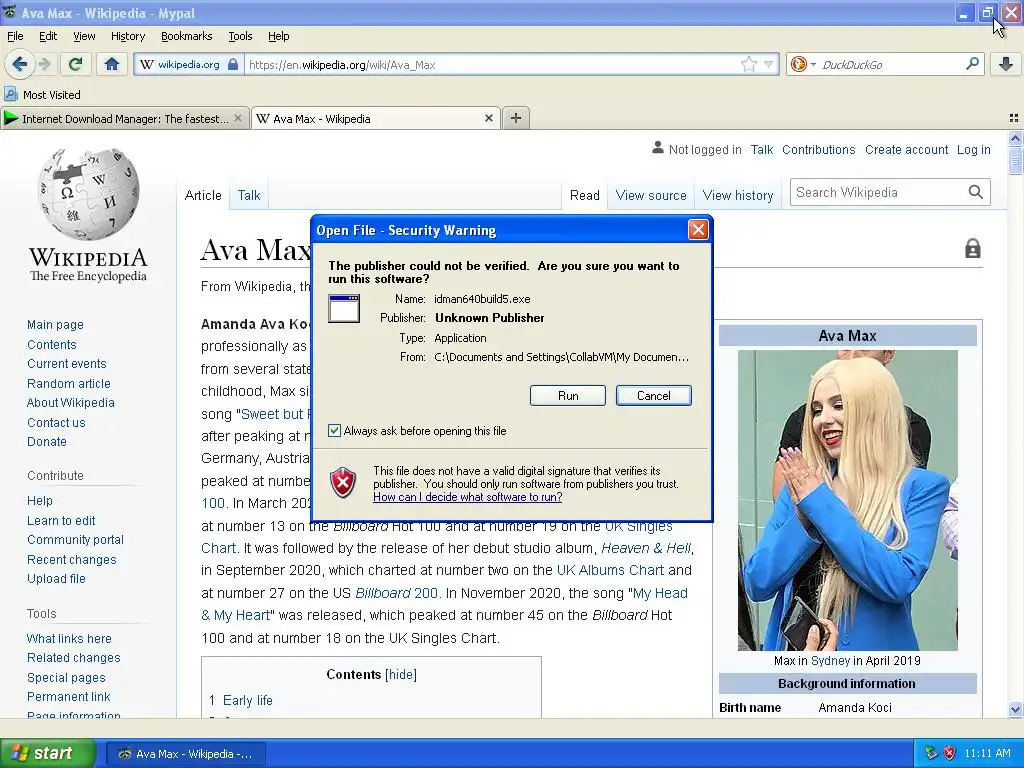Open the Downloads arrow button
Image resolution: width=1024 pixels, height=768 pixels.
1006,64
